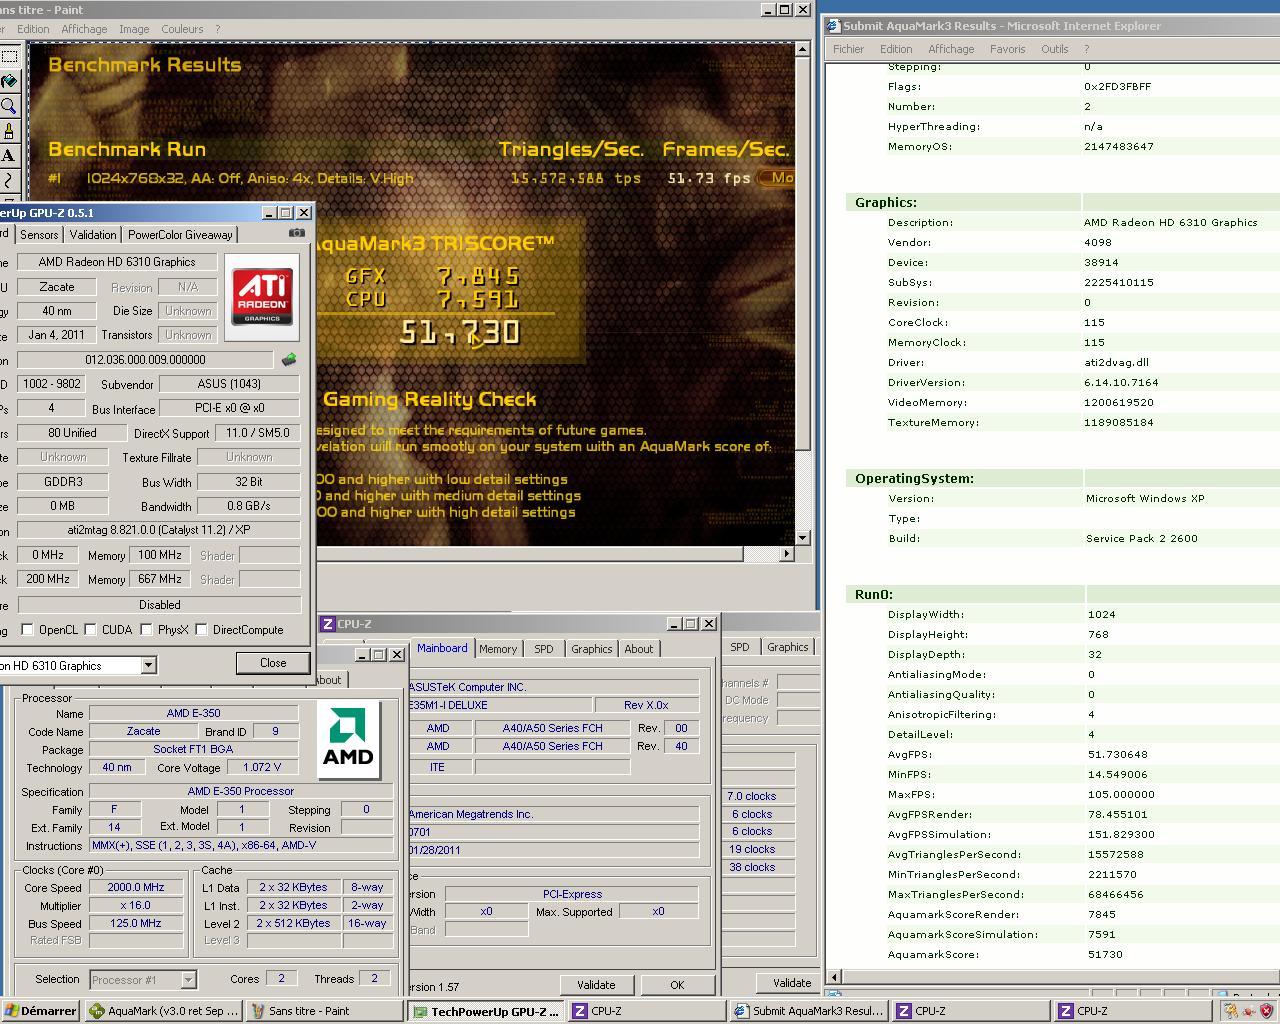Click the ATI Radeon logo in GPU-Z

(x=263, y=297)
